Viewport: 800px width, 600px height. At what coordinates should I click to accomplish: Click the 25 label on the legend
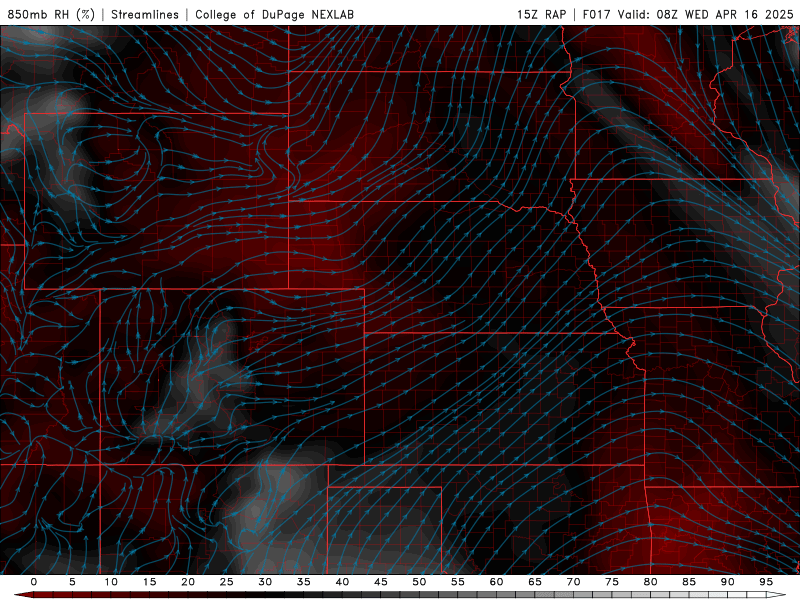(227, 582)
